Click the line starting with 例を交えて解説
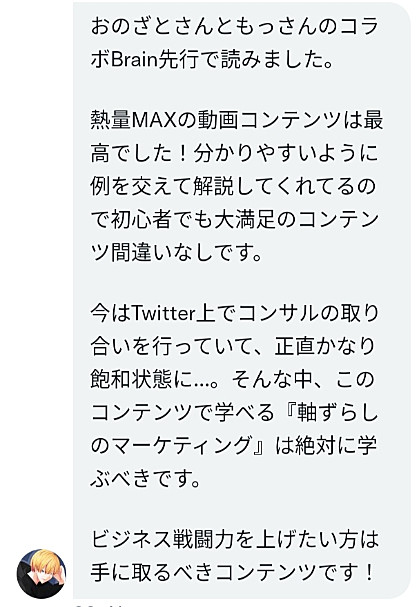Screen dimensions: 419x607 click(233, 186)
